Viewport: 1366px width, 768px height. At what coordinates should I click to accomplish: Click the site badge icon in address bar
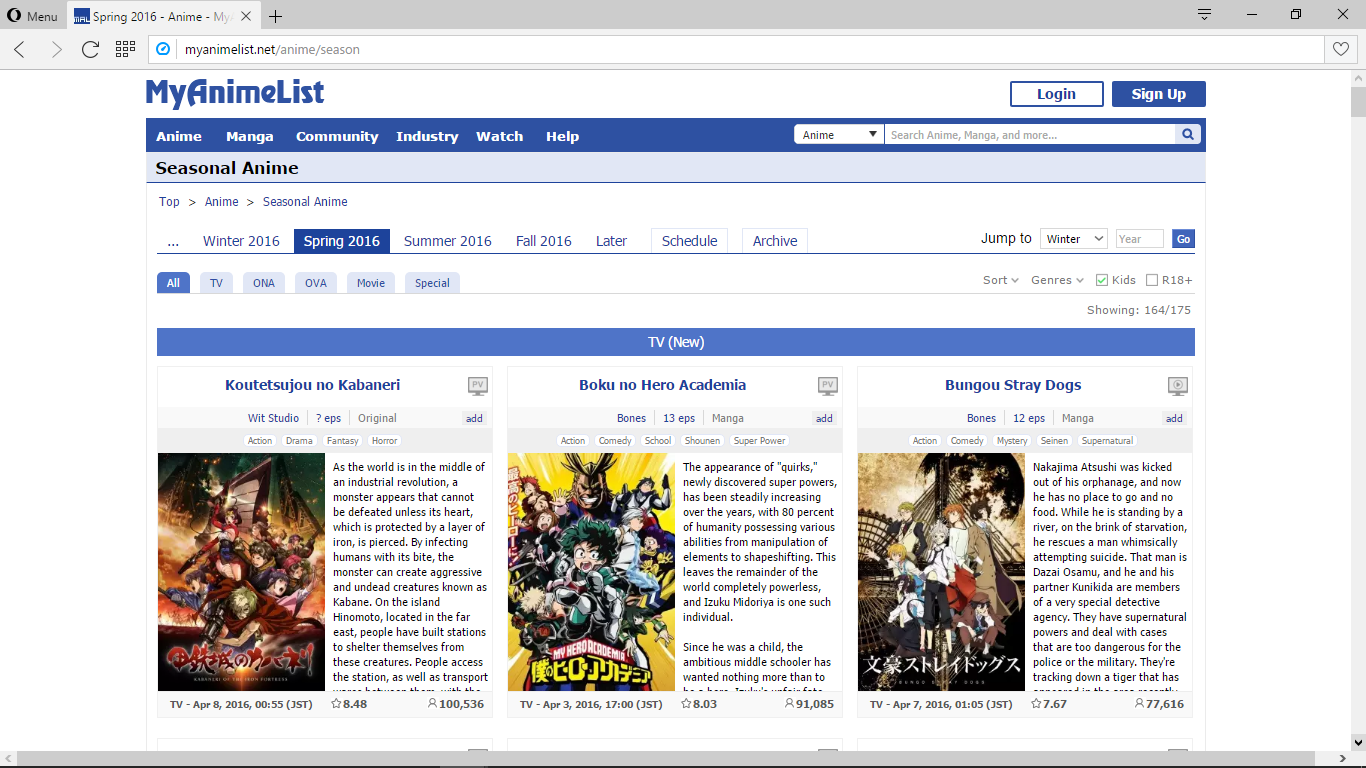pos(164,49)
